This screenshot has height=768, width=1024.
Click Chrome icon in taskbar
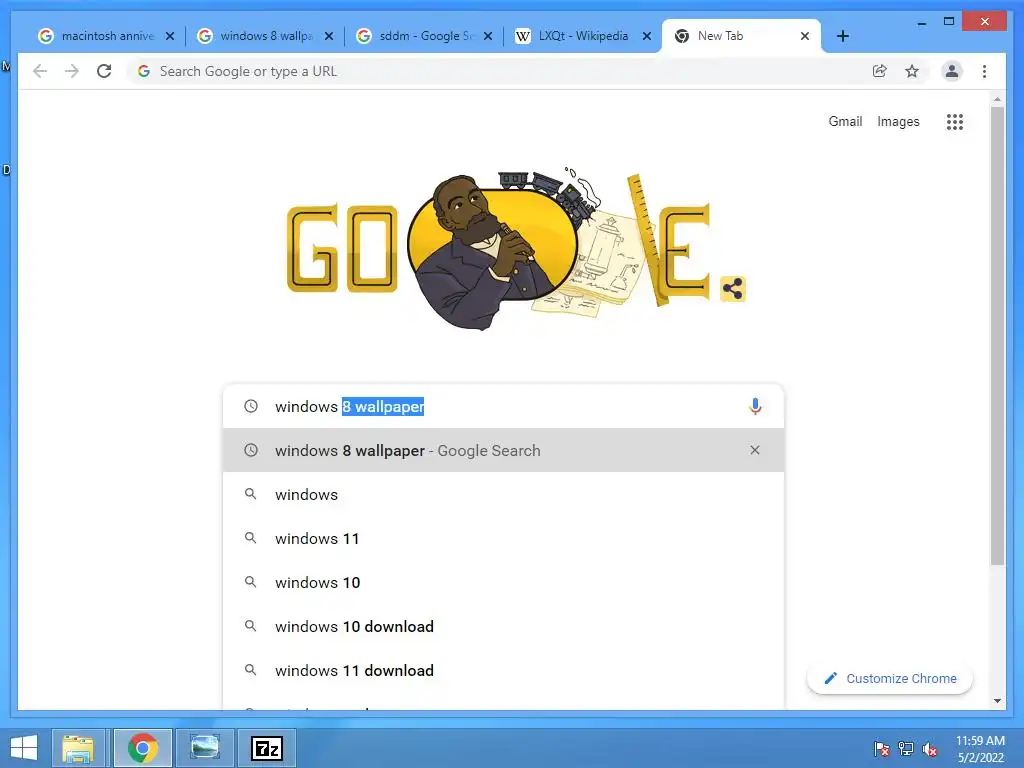(142, 748)
